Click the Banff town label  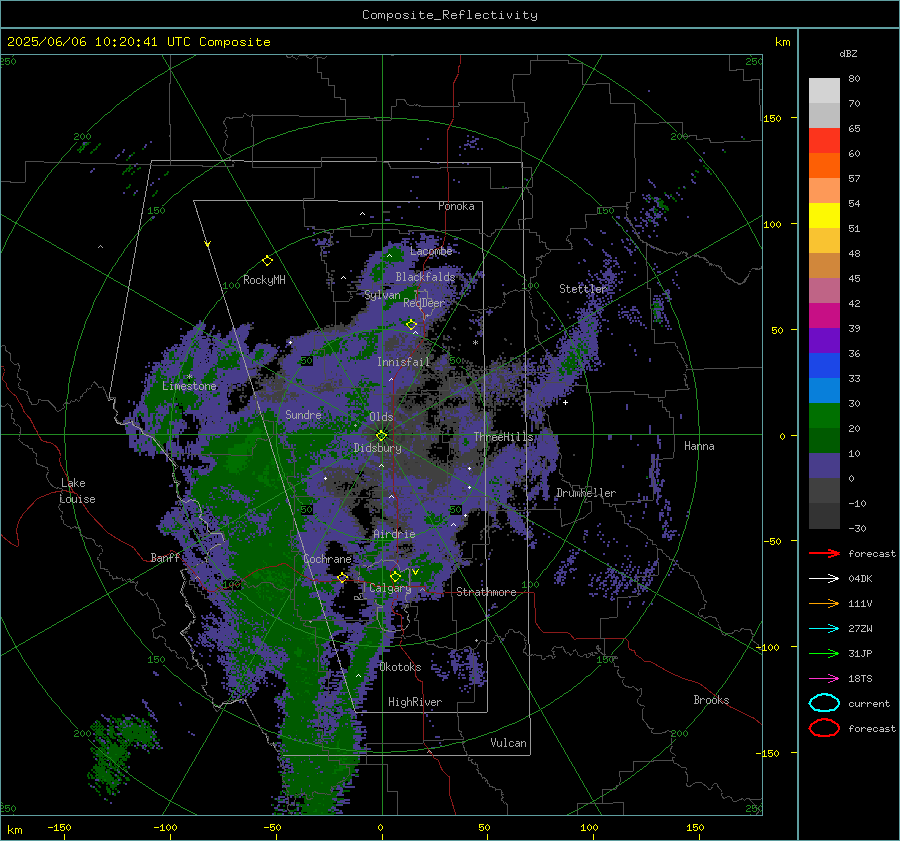[x=165, y=557]
